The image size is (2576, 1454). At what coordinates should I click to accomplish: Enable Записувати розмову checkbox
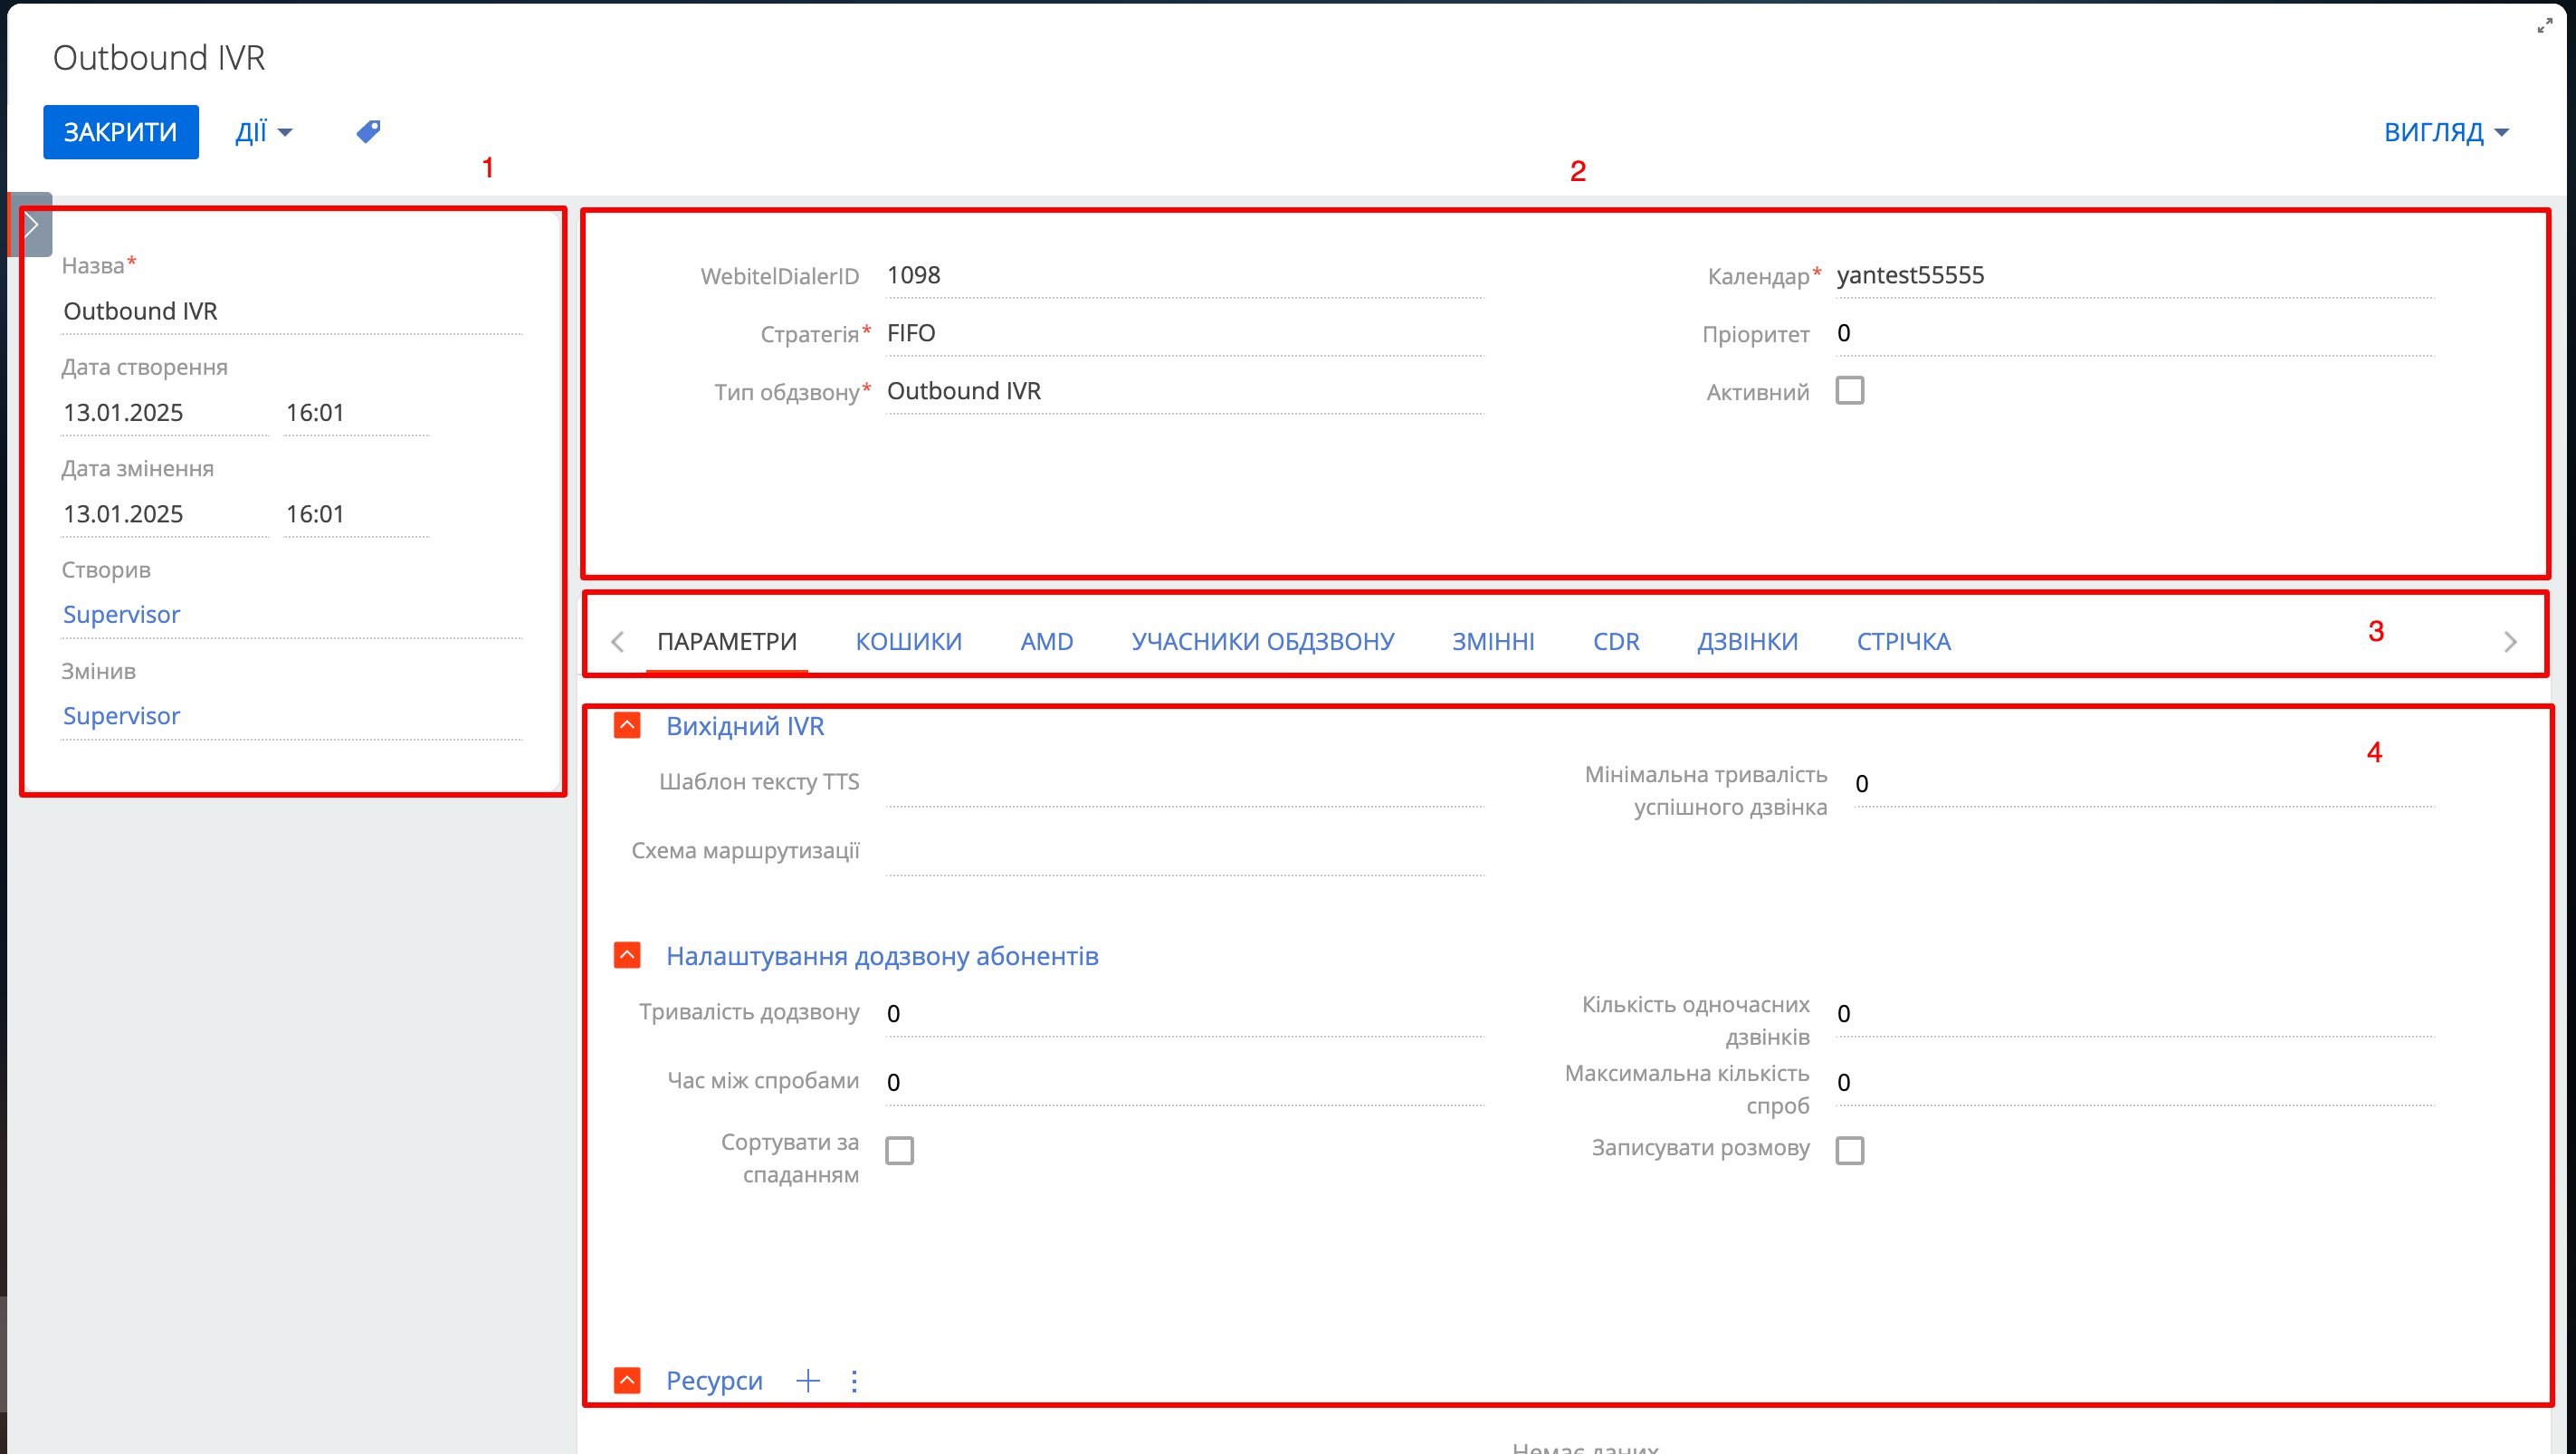tap(1850, 1151)
